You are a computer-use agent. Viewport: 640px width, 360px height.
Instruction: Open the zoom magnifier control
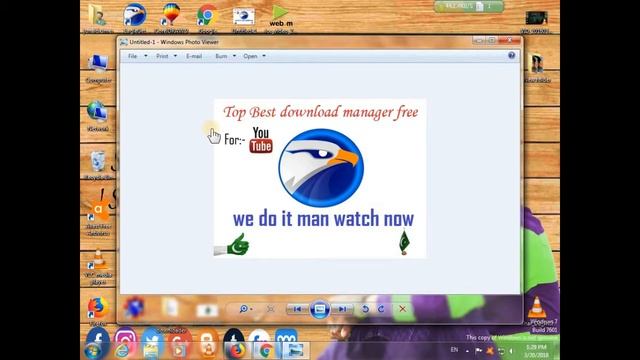245,309
